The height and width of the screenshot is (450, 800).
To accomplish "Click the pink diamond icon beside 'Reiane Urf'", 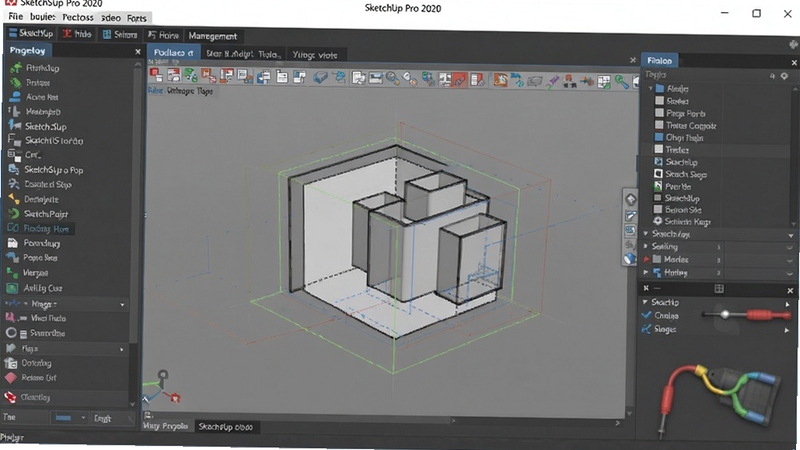I will [11, 378].
